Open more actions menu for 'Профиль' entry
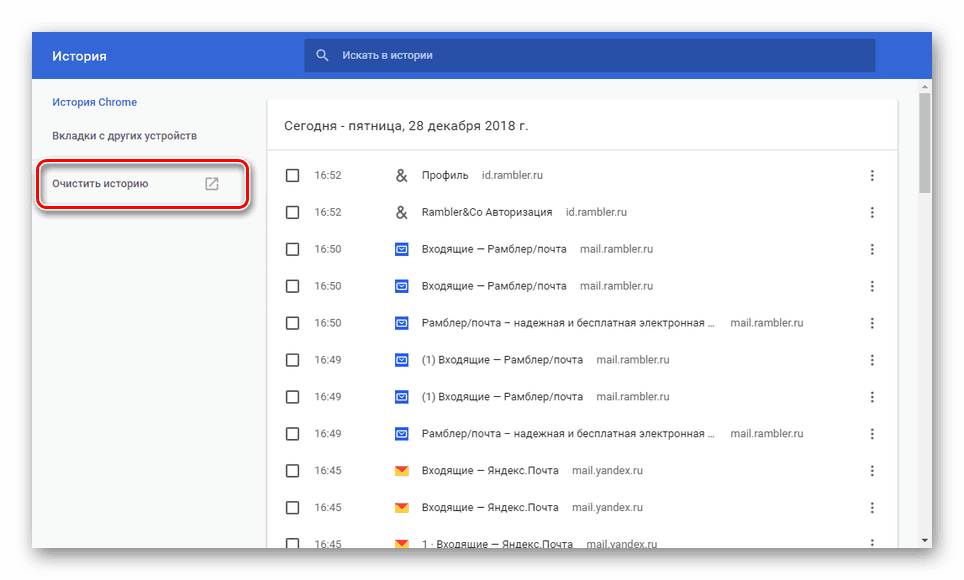964x580 pixels. (872, 176)
